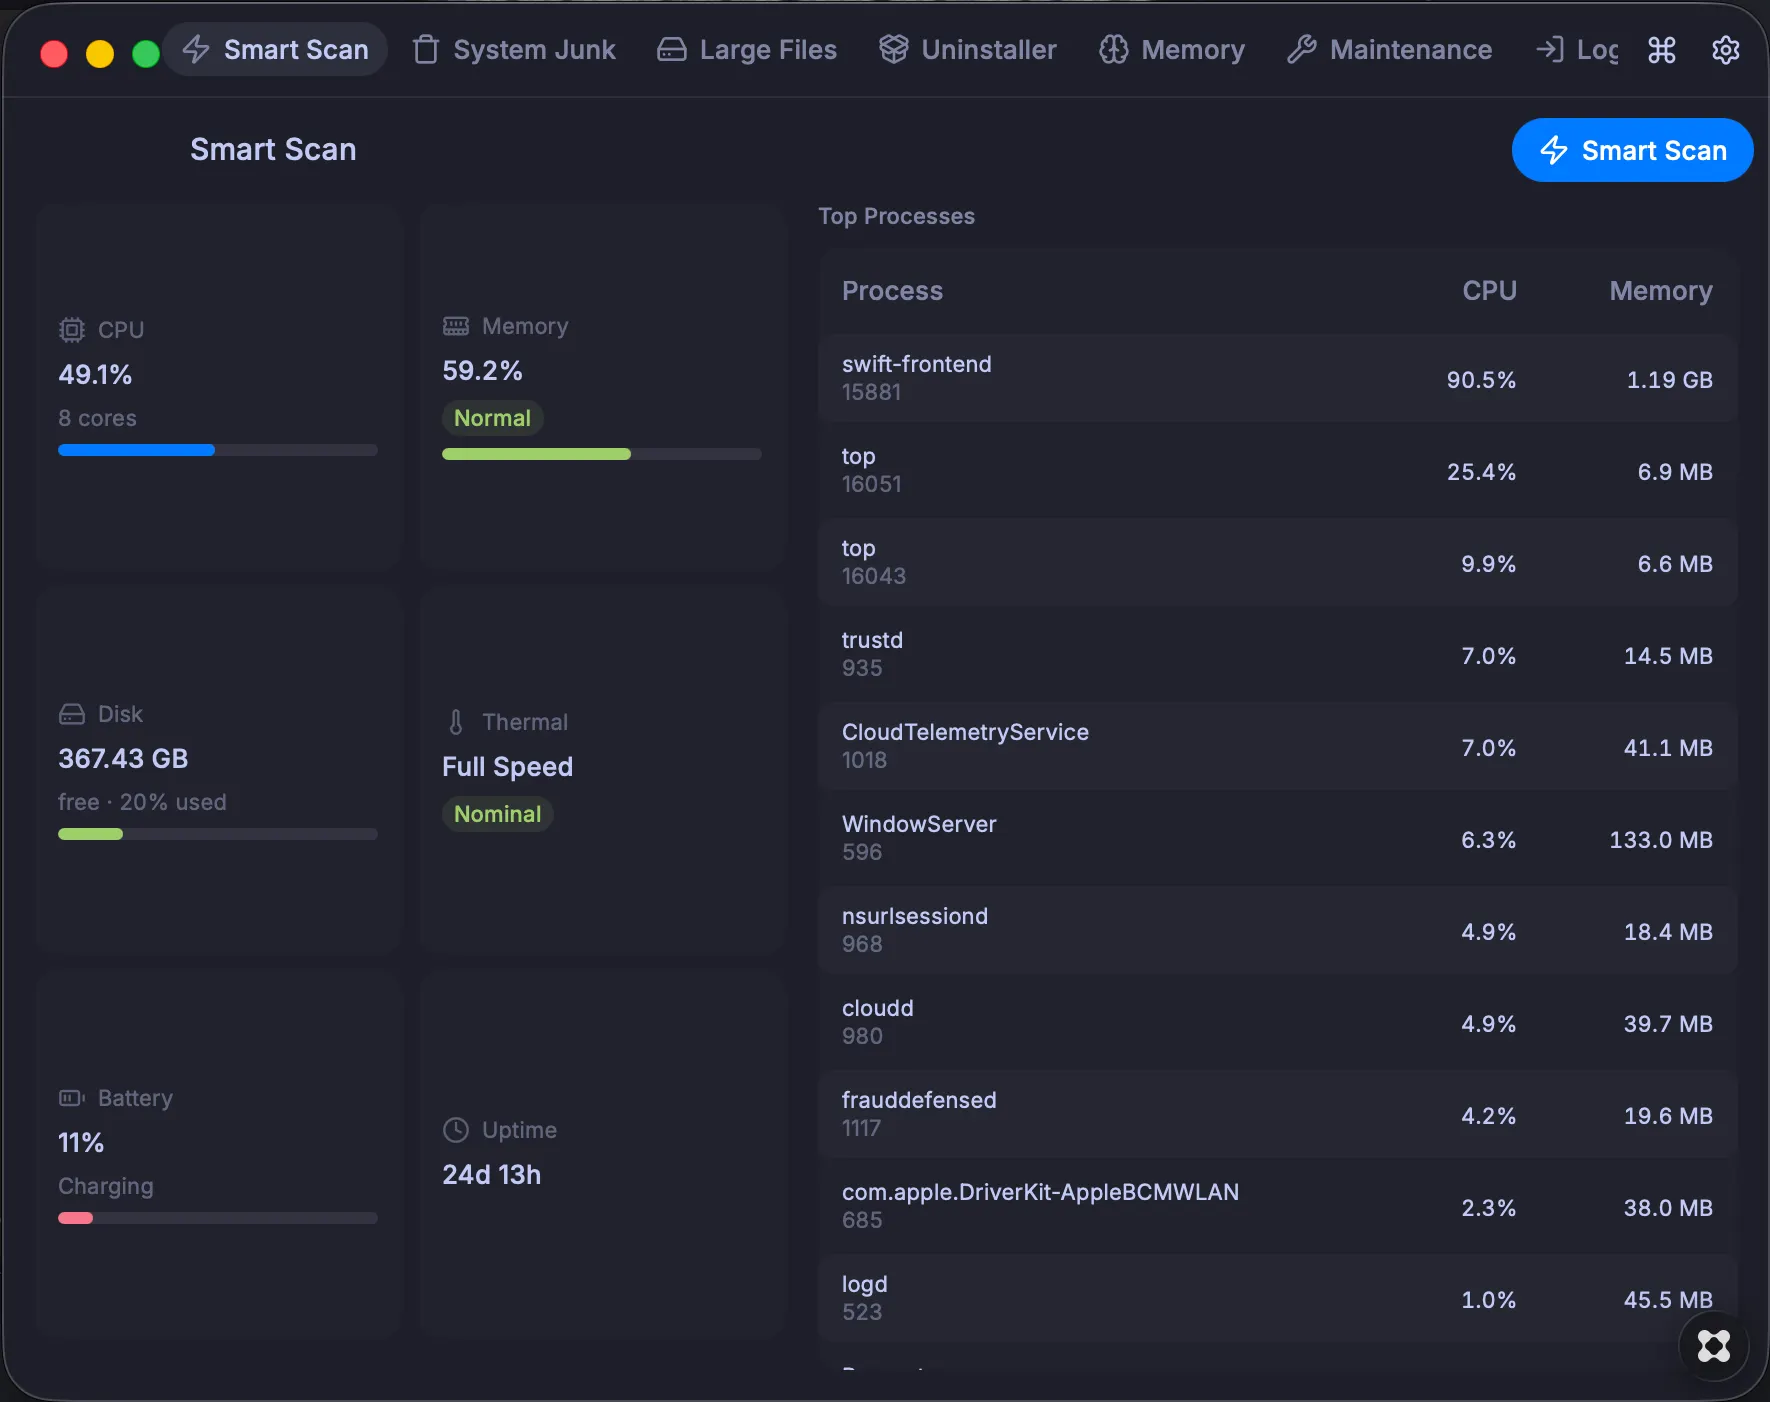
Task: Click the thermometer icon in the Thermal card
Action: pos(456,722)
